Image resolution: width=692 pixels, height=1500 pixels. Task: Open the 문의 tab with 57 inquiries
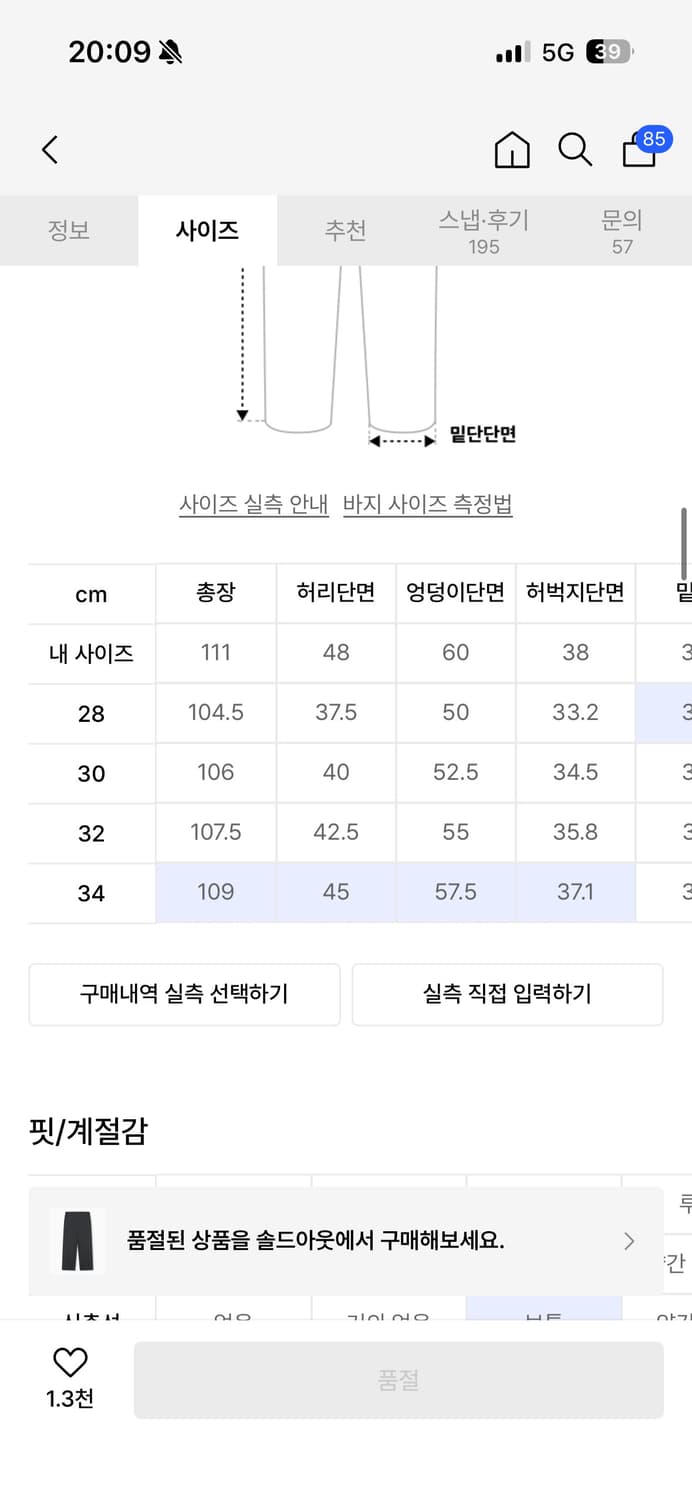click(x=622, y=230)
